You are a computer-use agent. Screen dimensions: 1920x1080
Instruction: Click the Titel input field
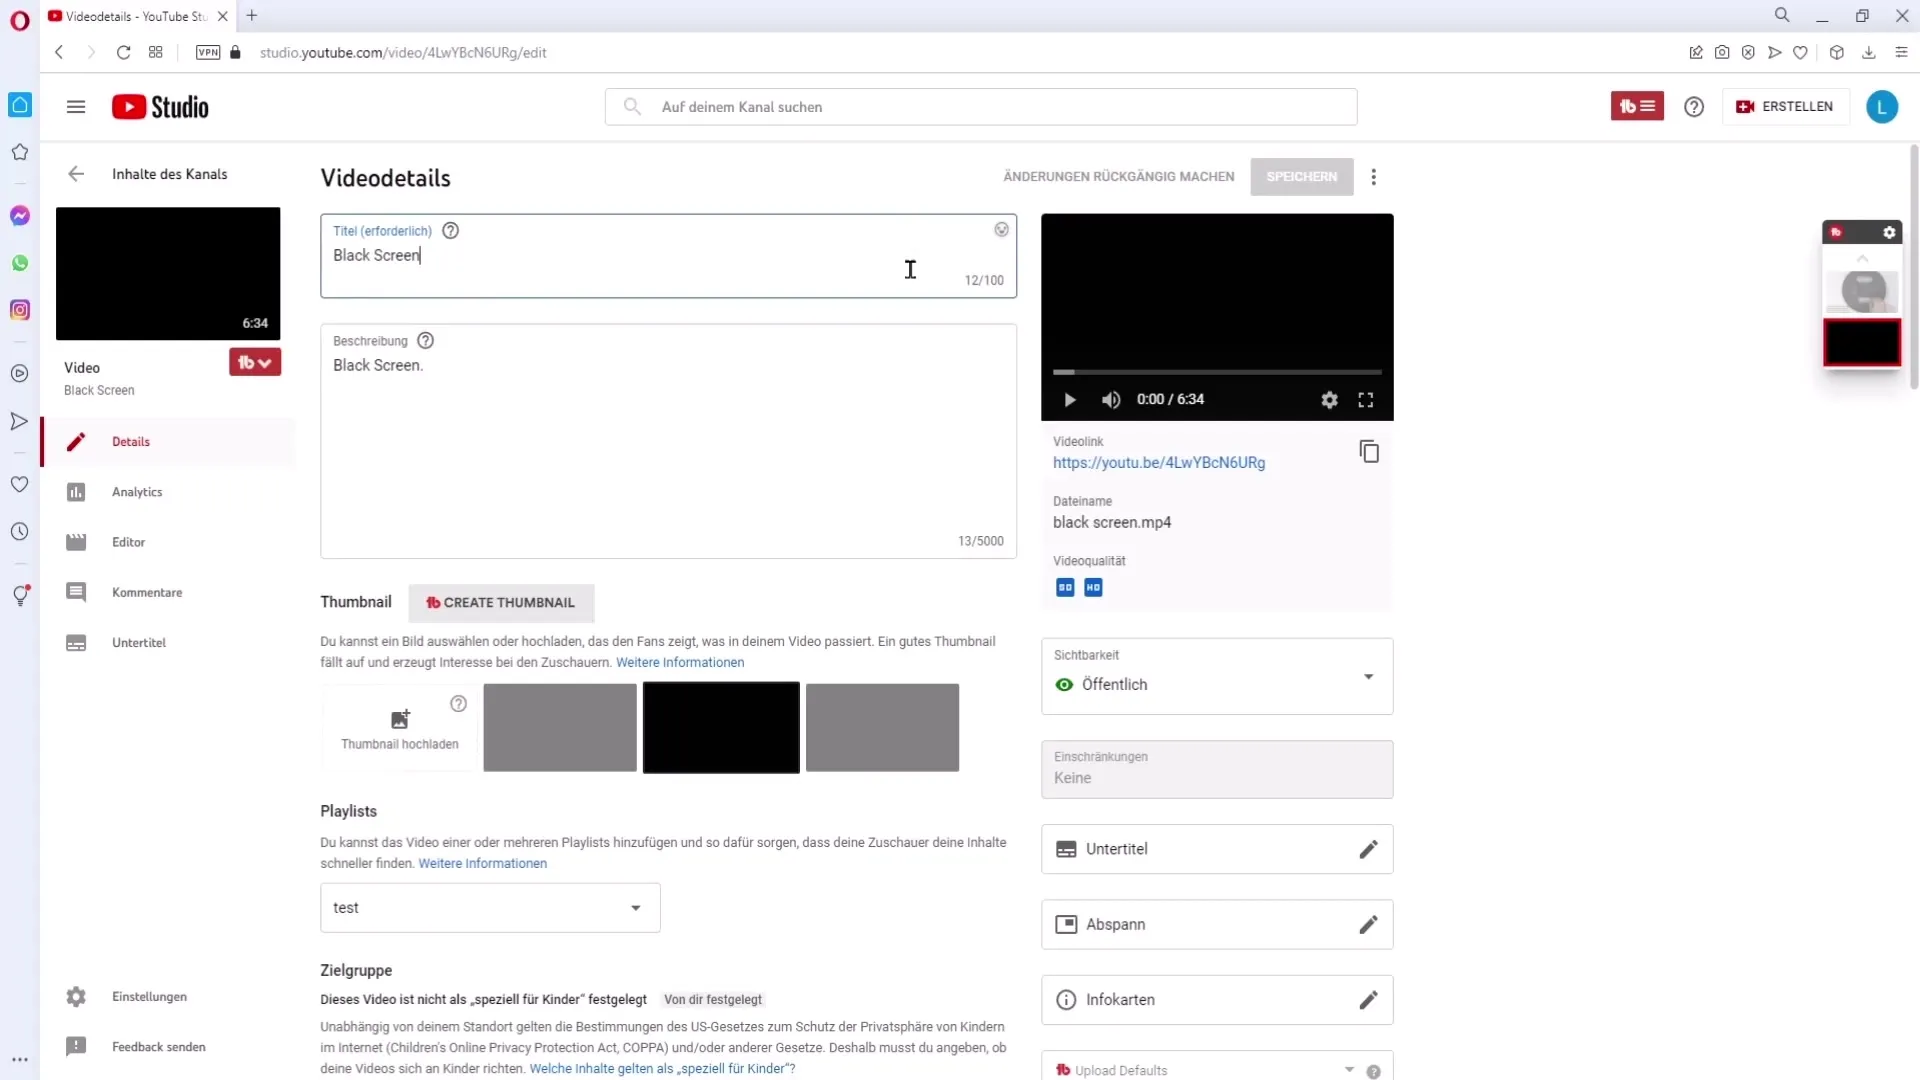pos(668,256)
